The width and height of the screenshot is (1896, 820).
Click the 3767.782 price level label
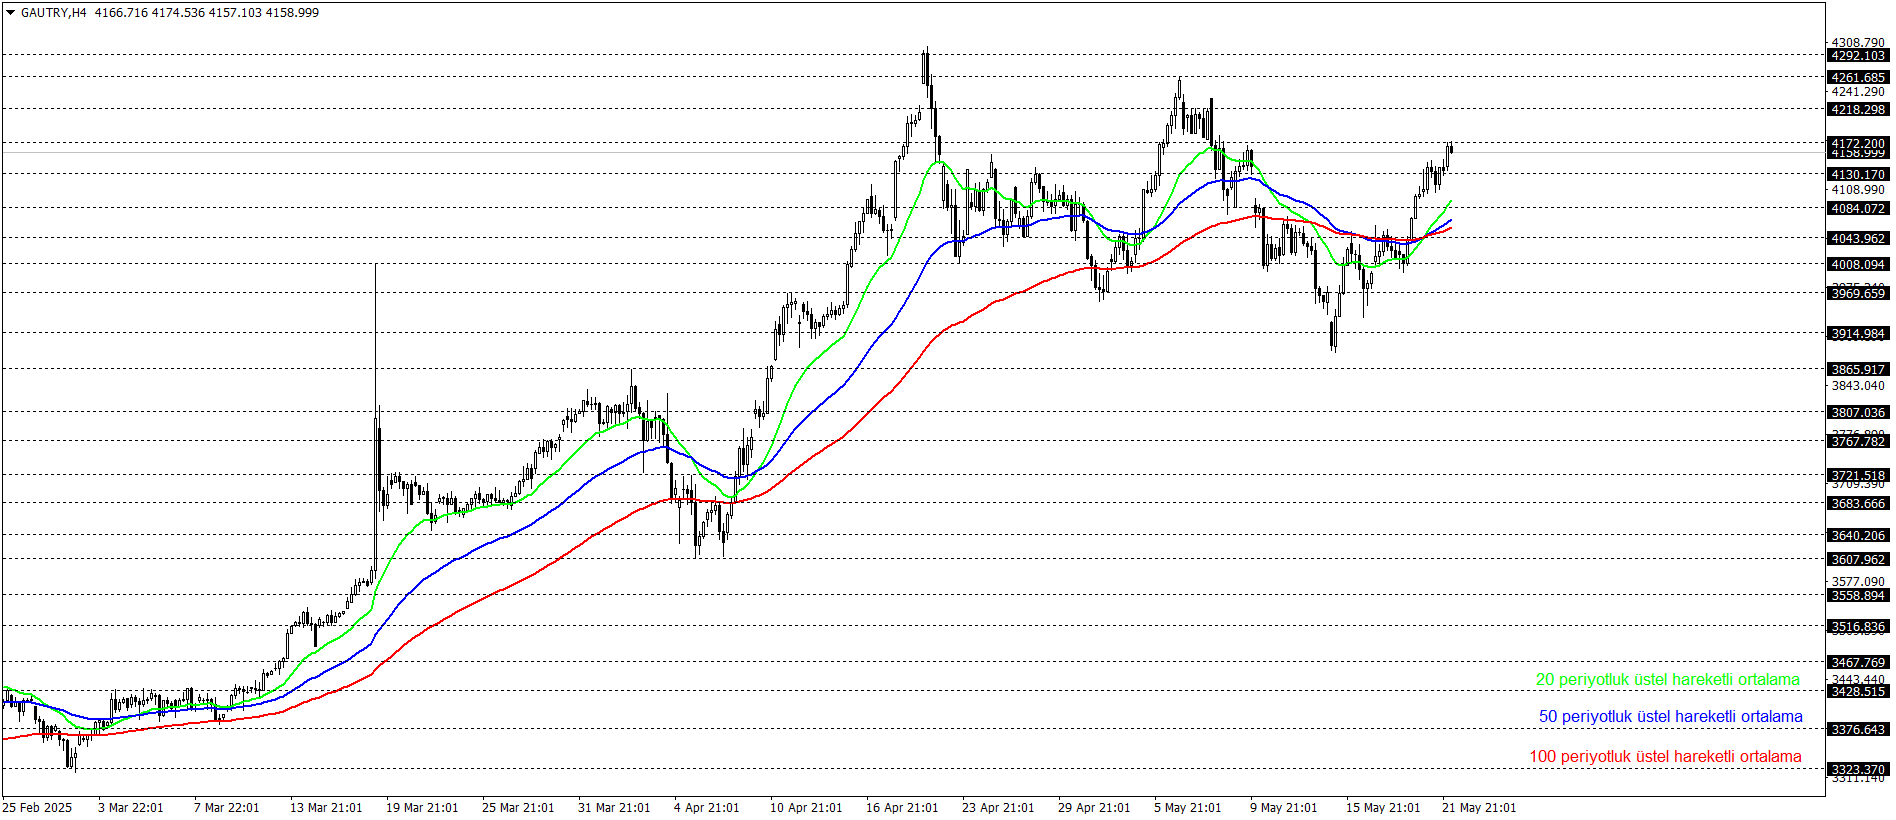tap(1858, 442)
